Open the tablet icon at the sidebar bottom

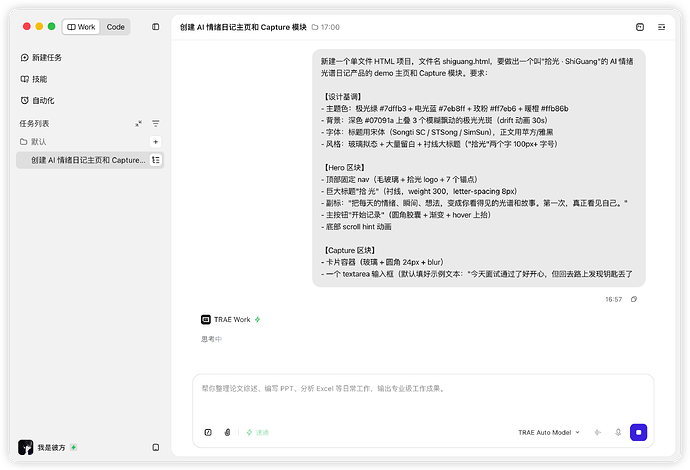point(156,447)
